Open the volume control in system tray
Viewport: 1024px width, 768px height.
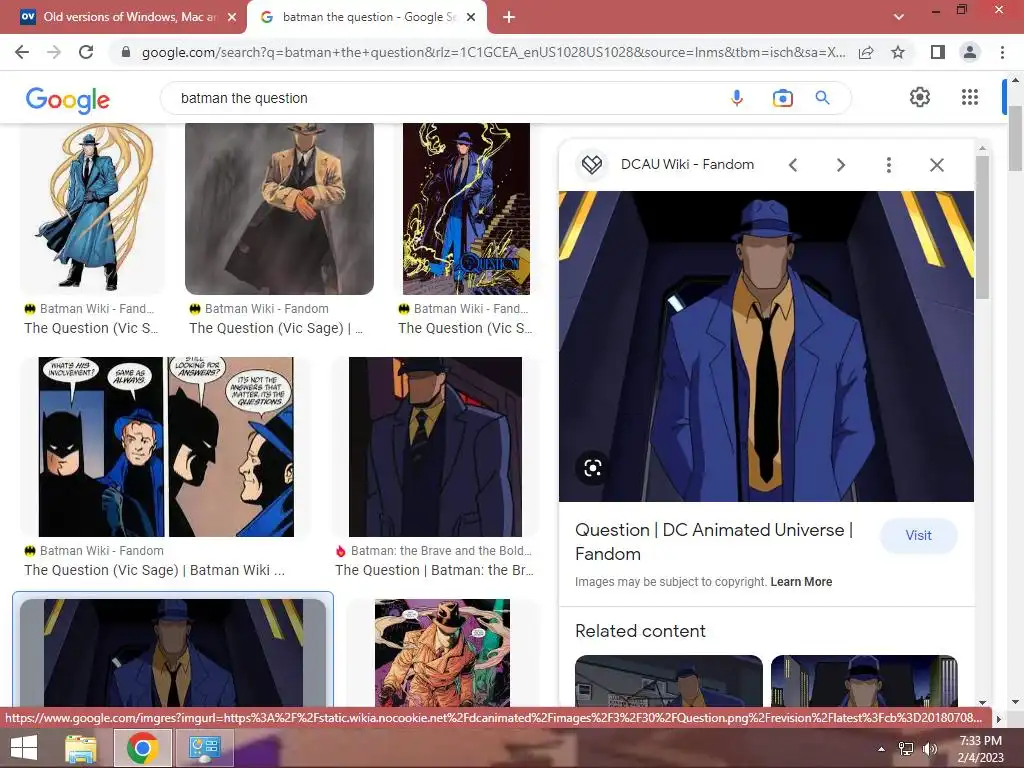pos(929,749)
